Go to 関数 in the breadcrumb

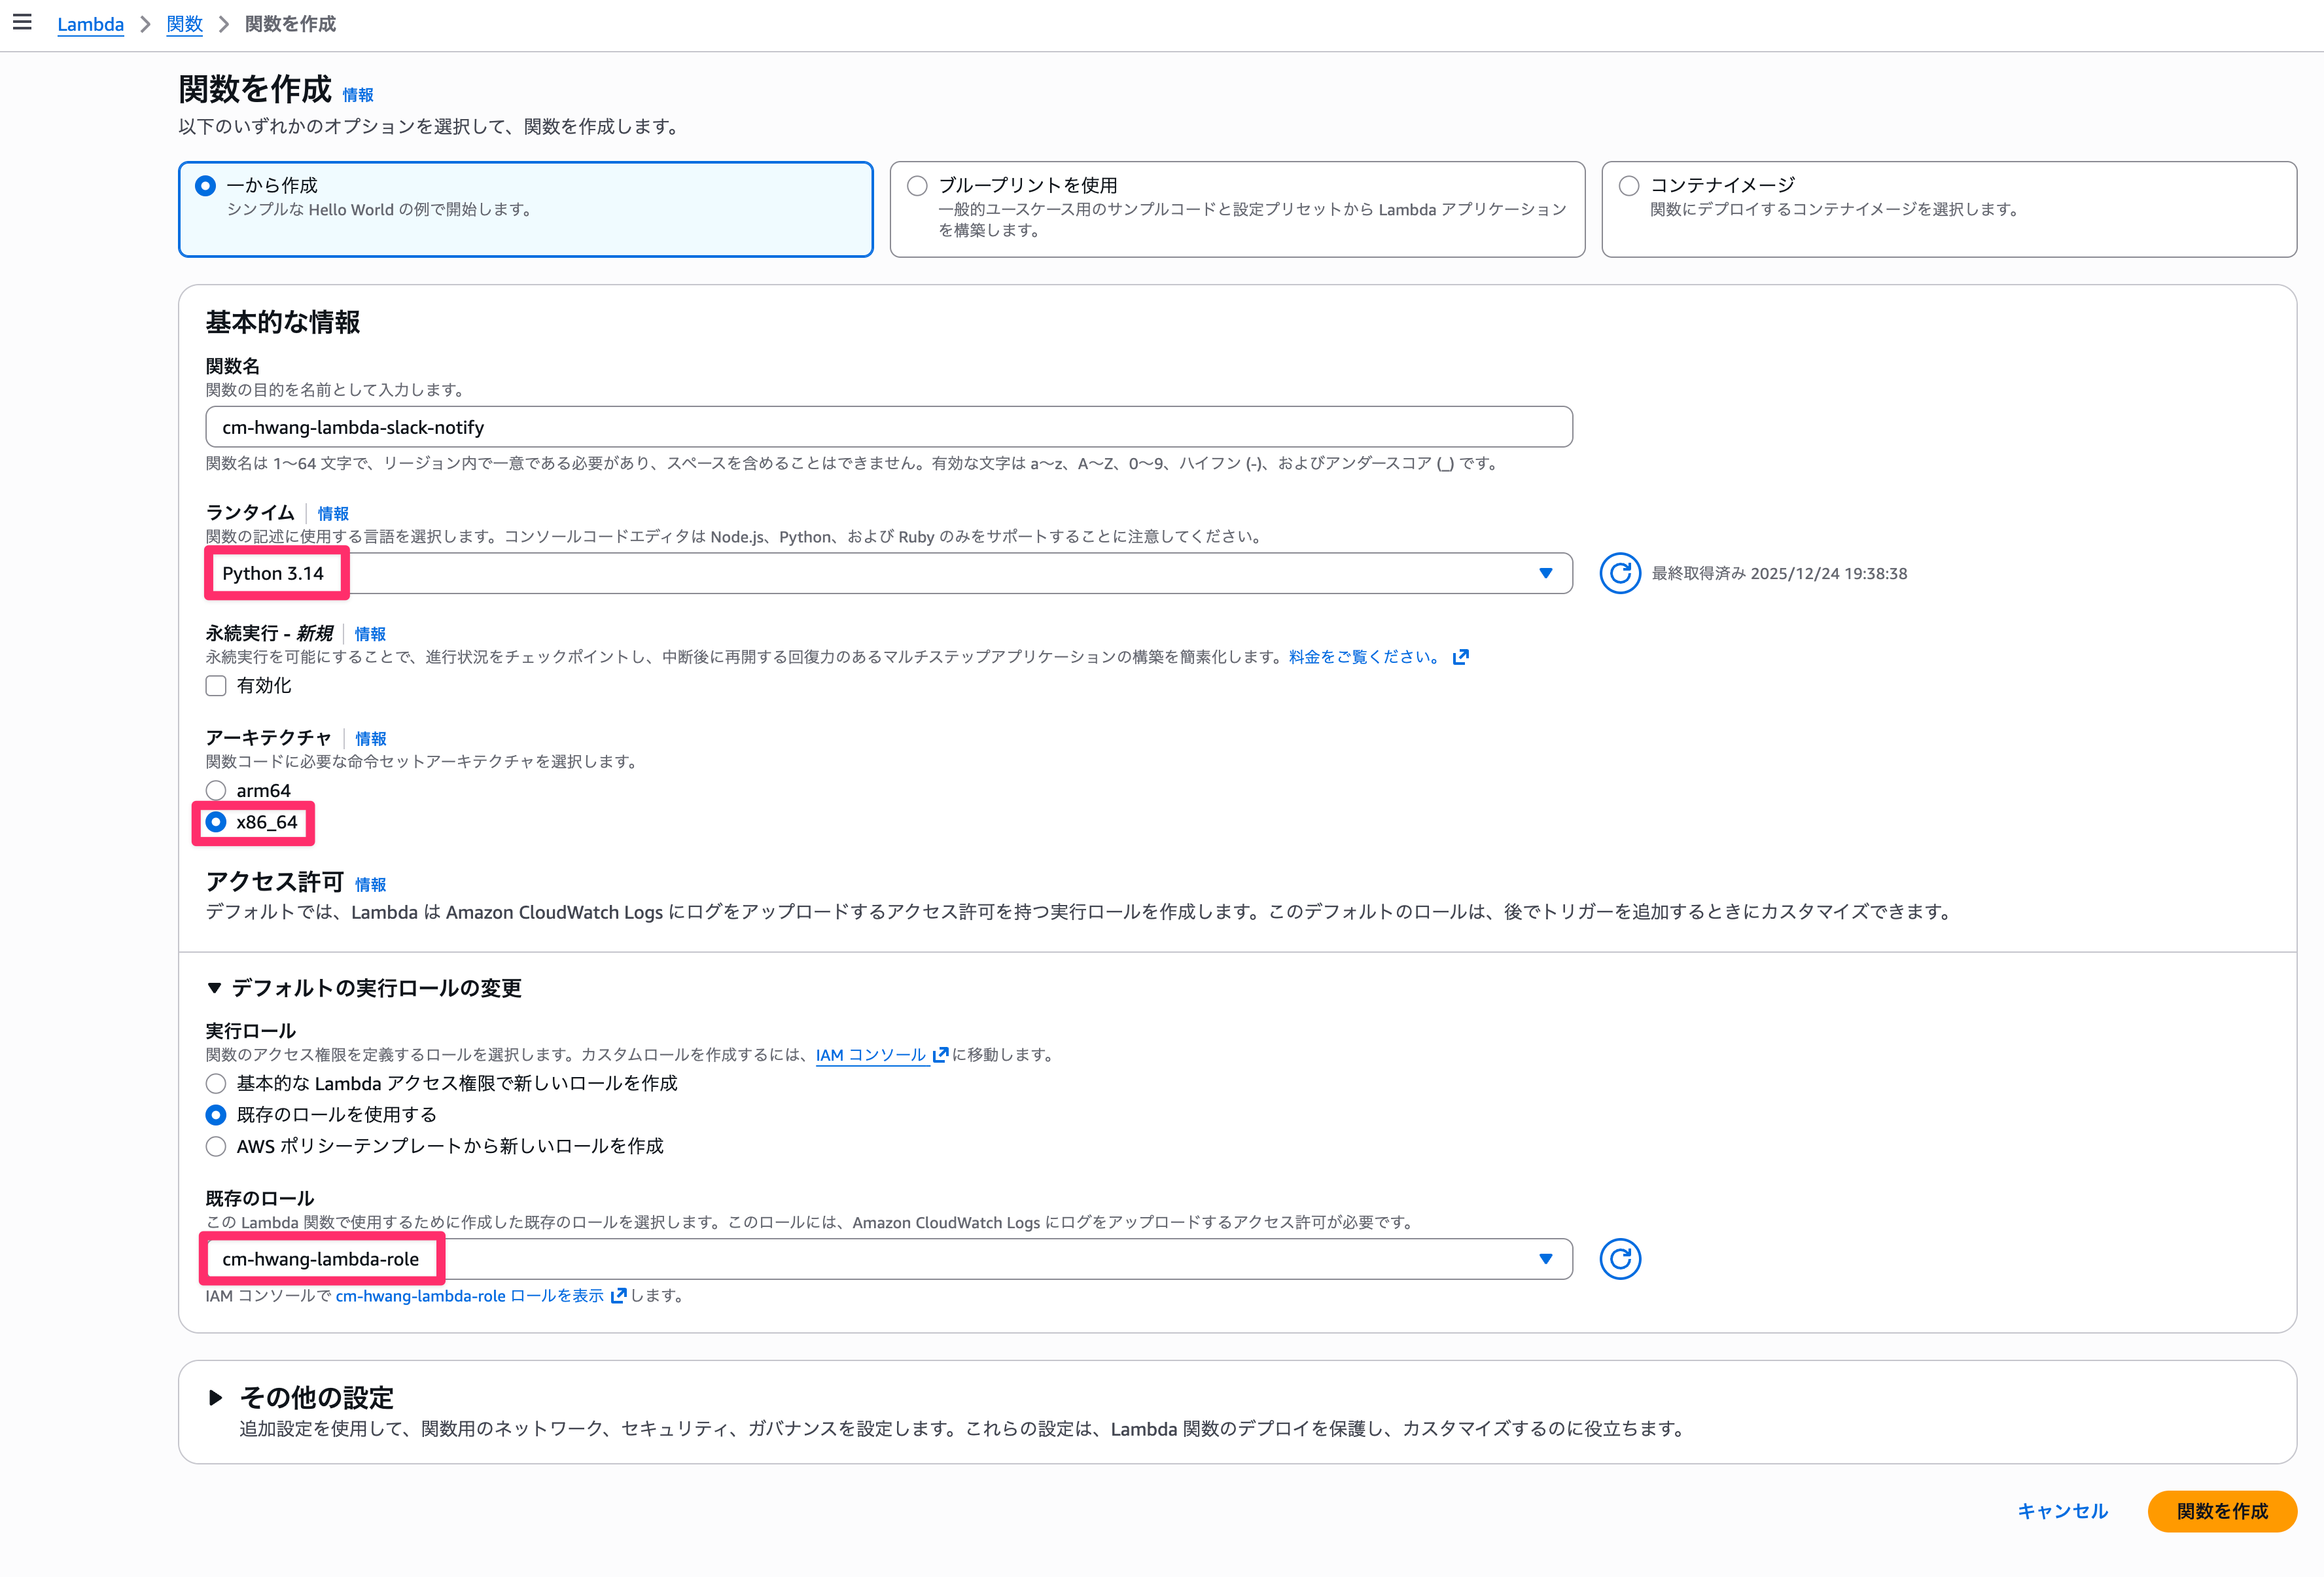tap(184, 24)
